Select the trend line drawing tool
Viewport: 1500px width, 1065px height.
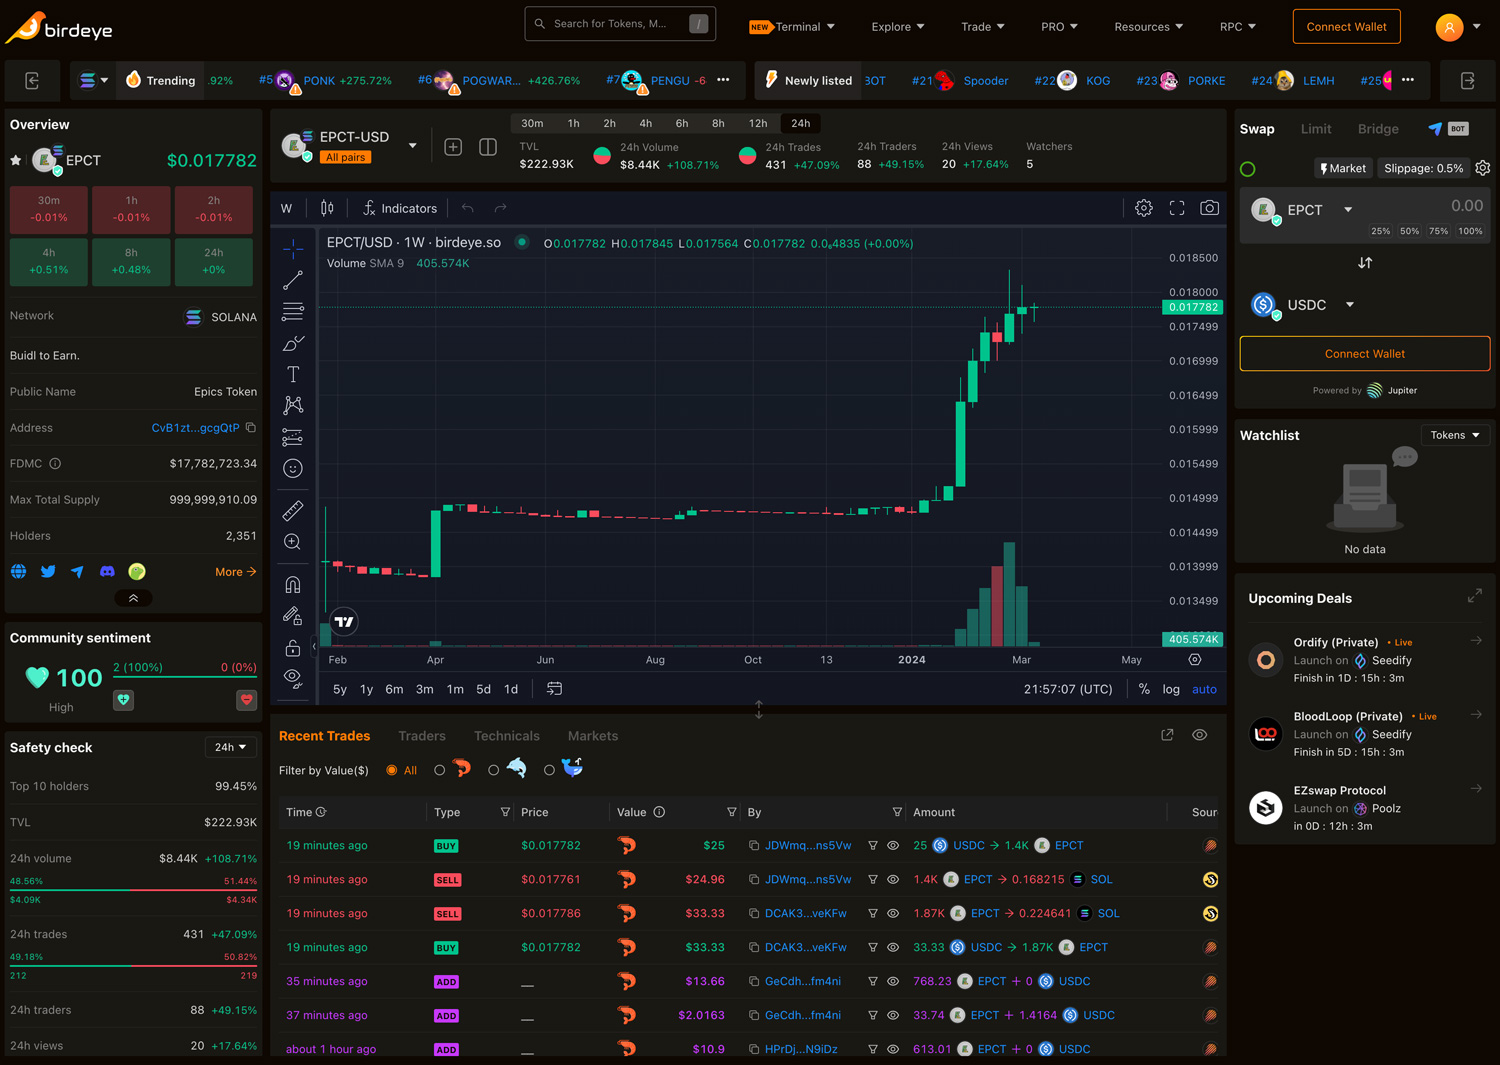tap(292, 280)
